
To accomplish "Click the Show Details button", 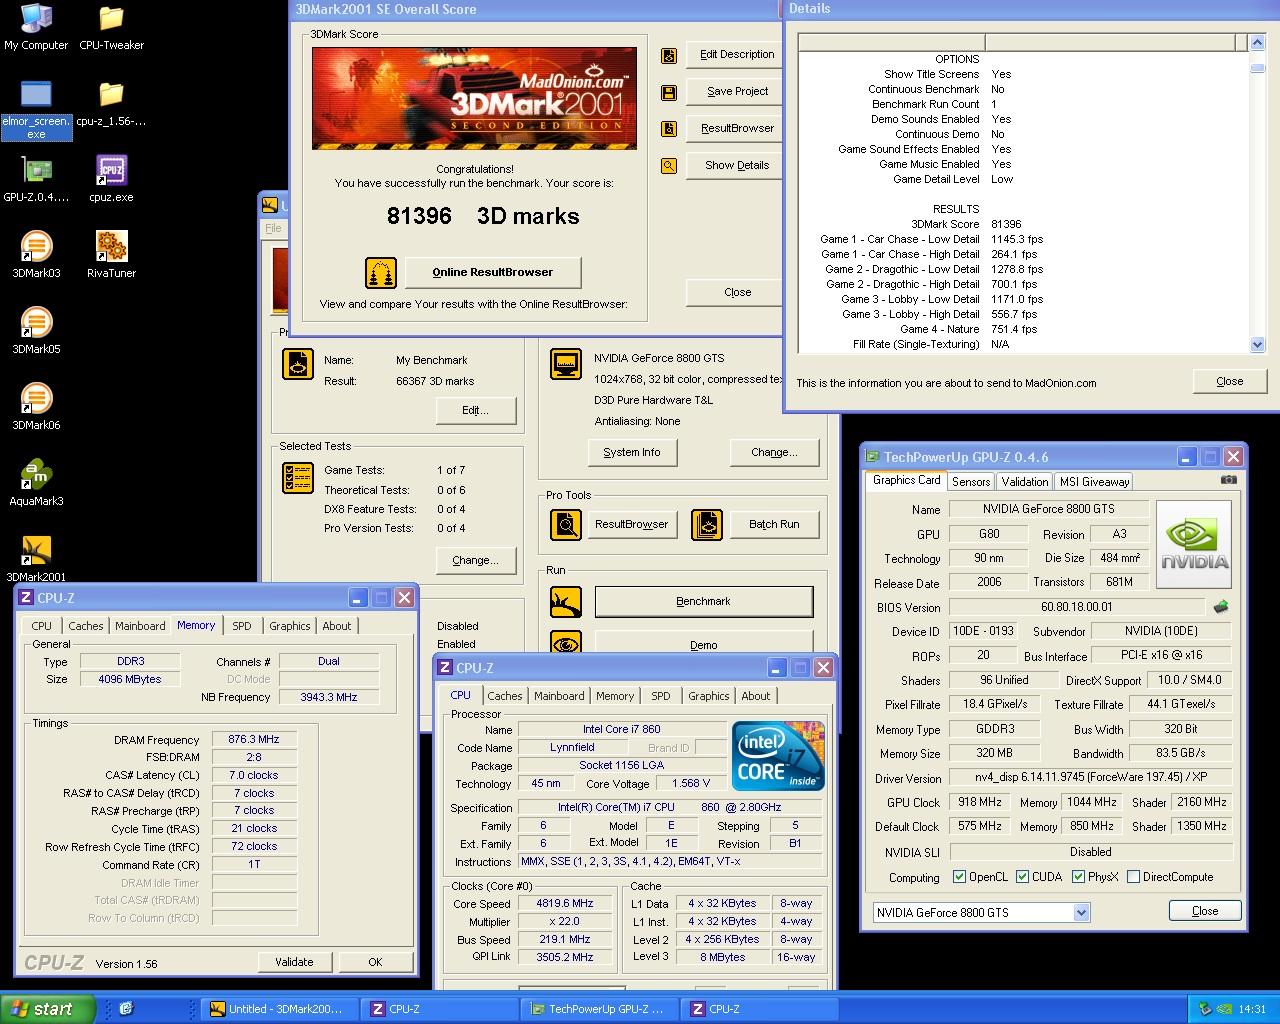I will coord(737,166).
